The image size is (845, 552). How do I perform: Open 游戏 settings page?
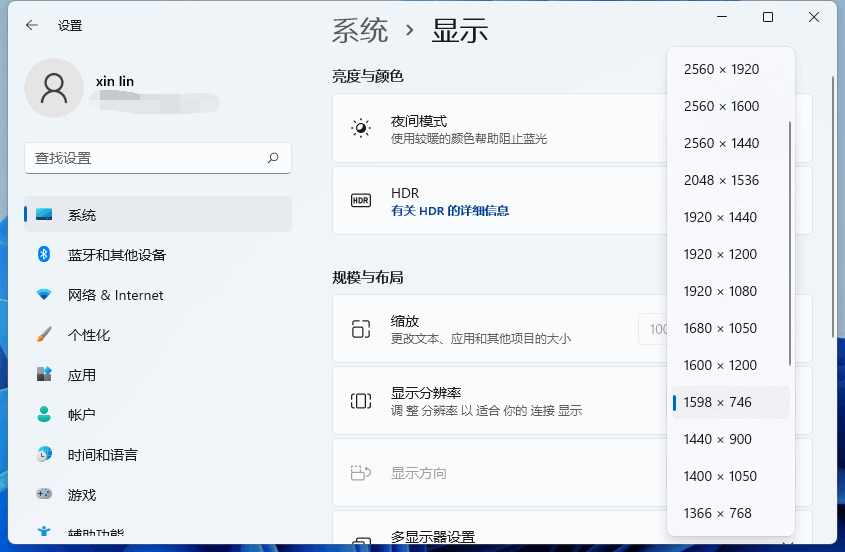158,494
